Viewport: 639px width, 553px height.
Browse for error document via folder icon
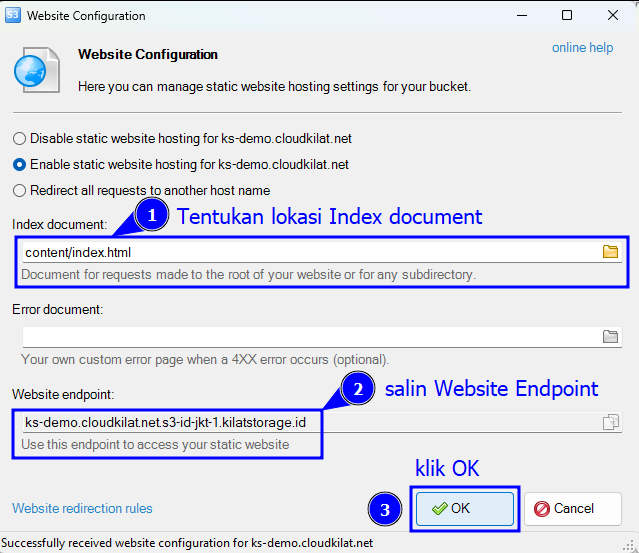pos(610,337)
